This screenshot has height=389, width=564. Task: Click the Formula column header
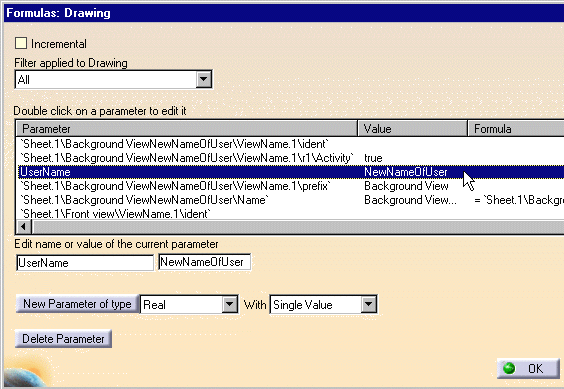tap(516, 128)
